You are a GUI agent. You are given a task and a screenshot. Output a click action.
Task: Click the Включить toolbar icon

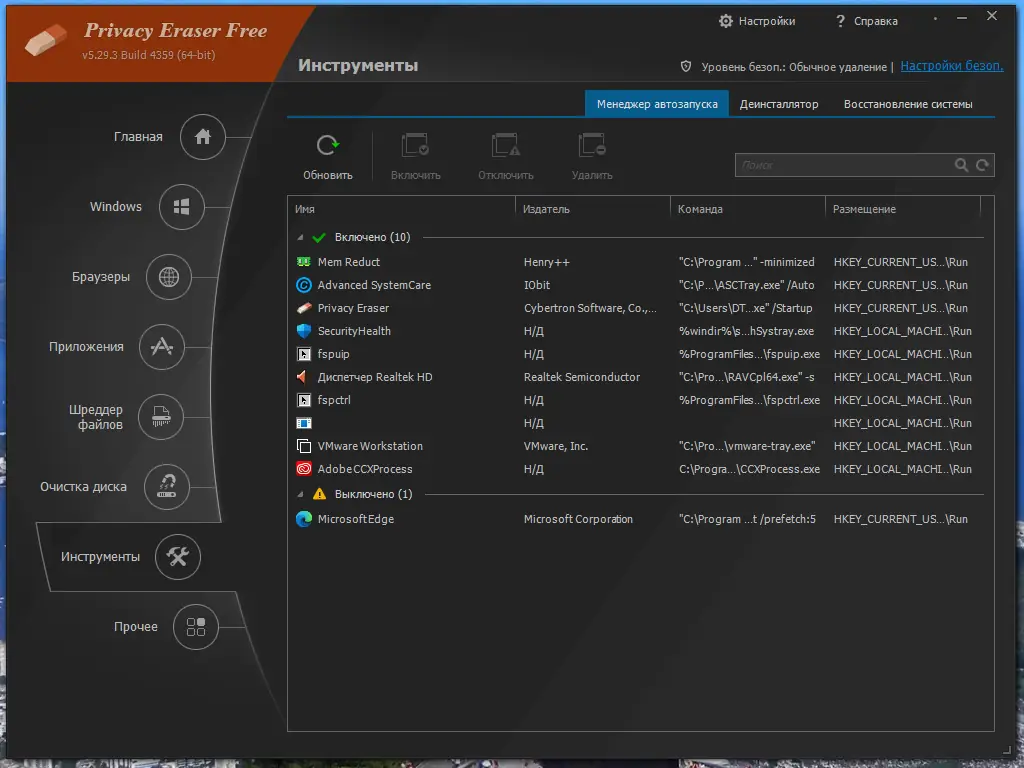[415, 145]
